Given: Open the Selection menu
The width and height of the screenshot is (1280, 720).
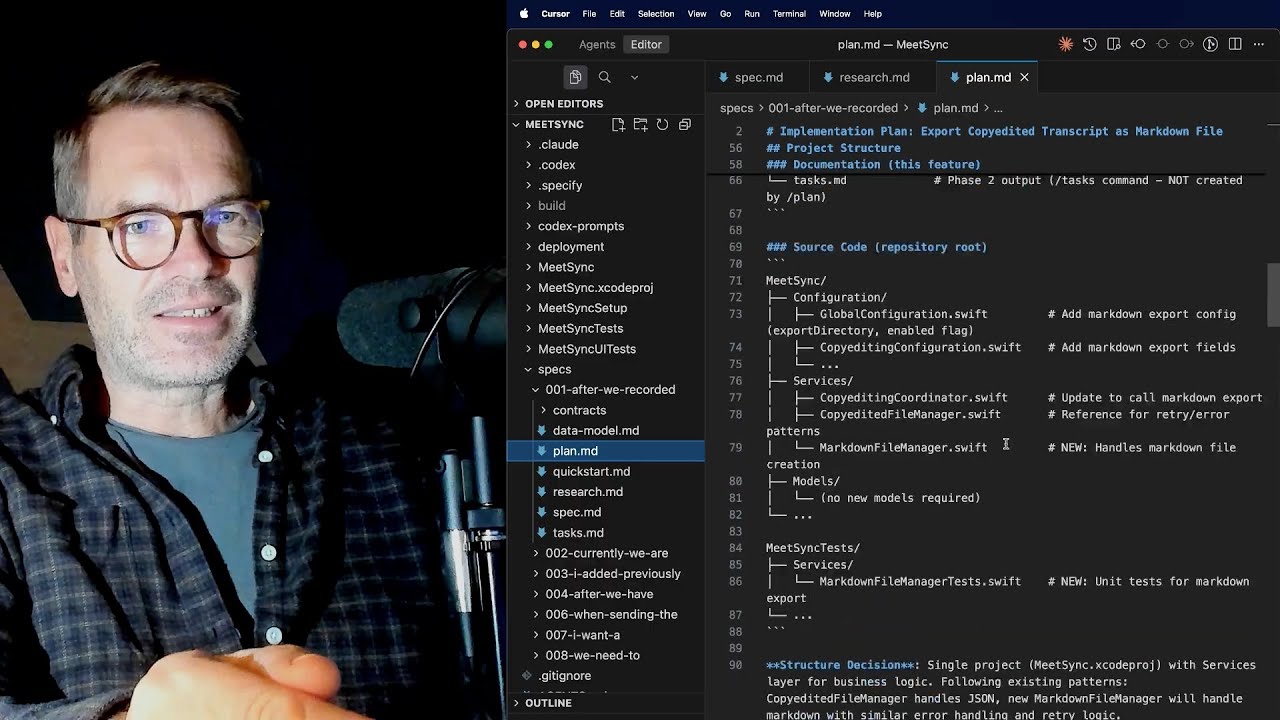Looking at the screenshot, I should 656,14.
